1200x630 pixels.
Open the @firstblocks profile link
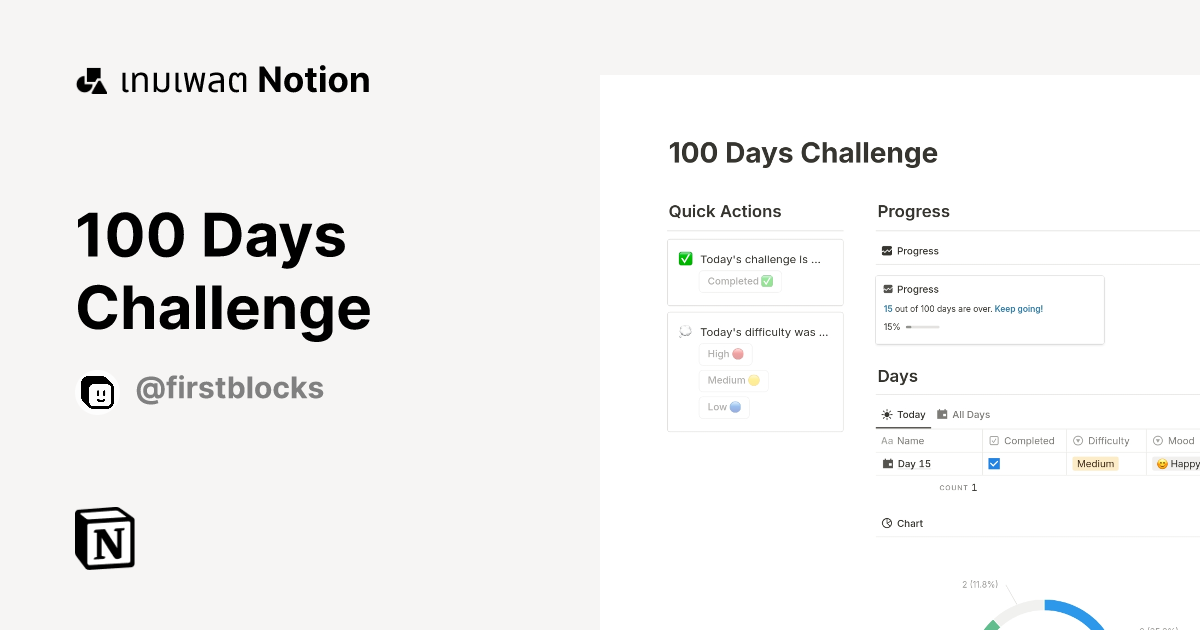pyautogui.click(x=229, y=388)
